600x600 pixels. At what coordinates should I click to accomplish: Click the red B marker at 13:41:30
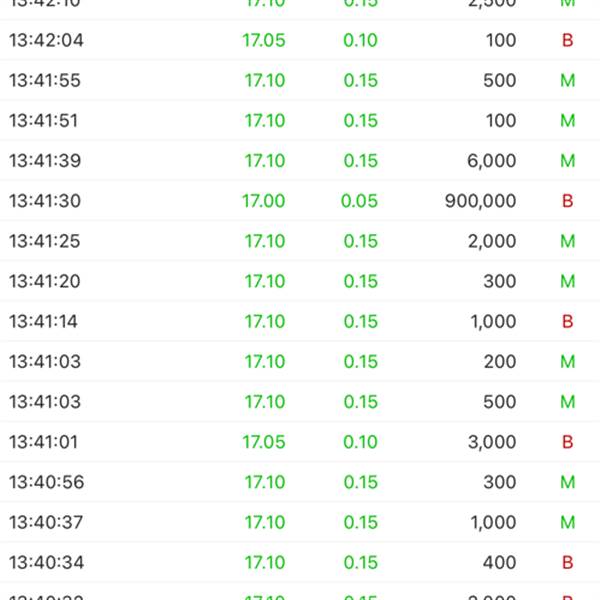tap(567, 201)
